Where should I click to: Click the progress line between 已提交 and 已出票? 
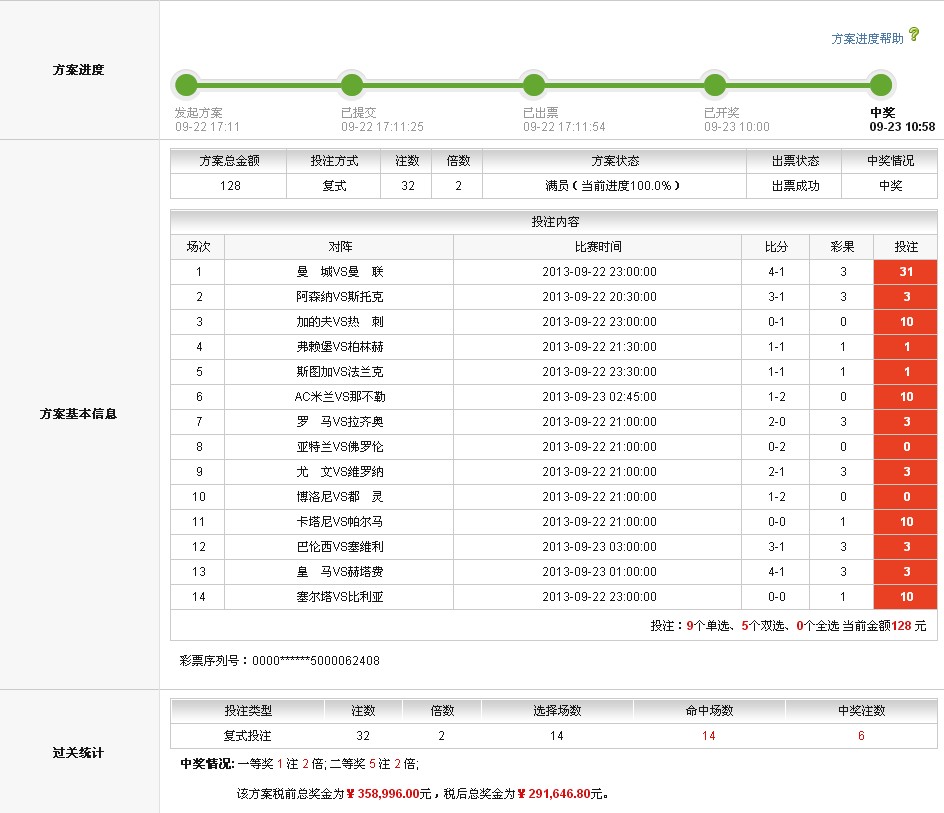(x=442, y=85)
